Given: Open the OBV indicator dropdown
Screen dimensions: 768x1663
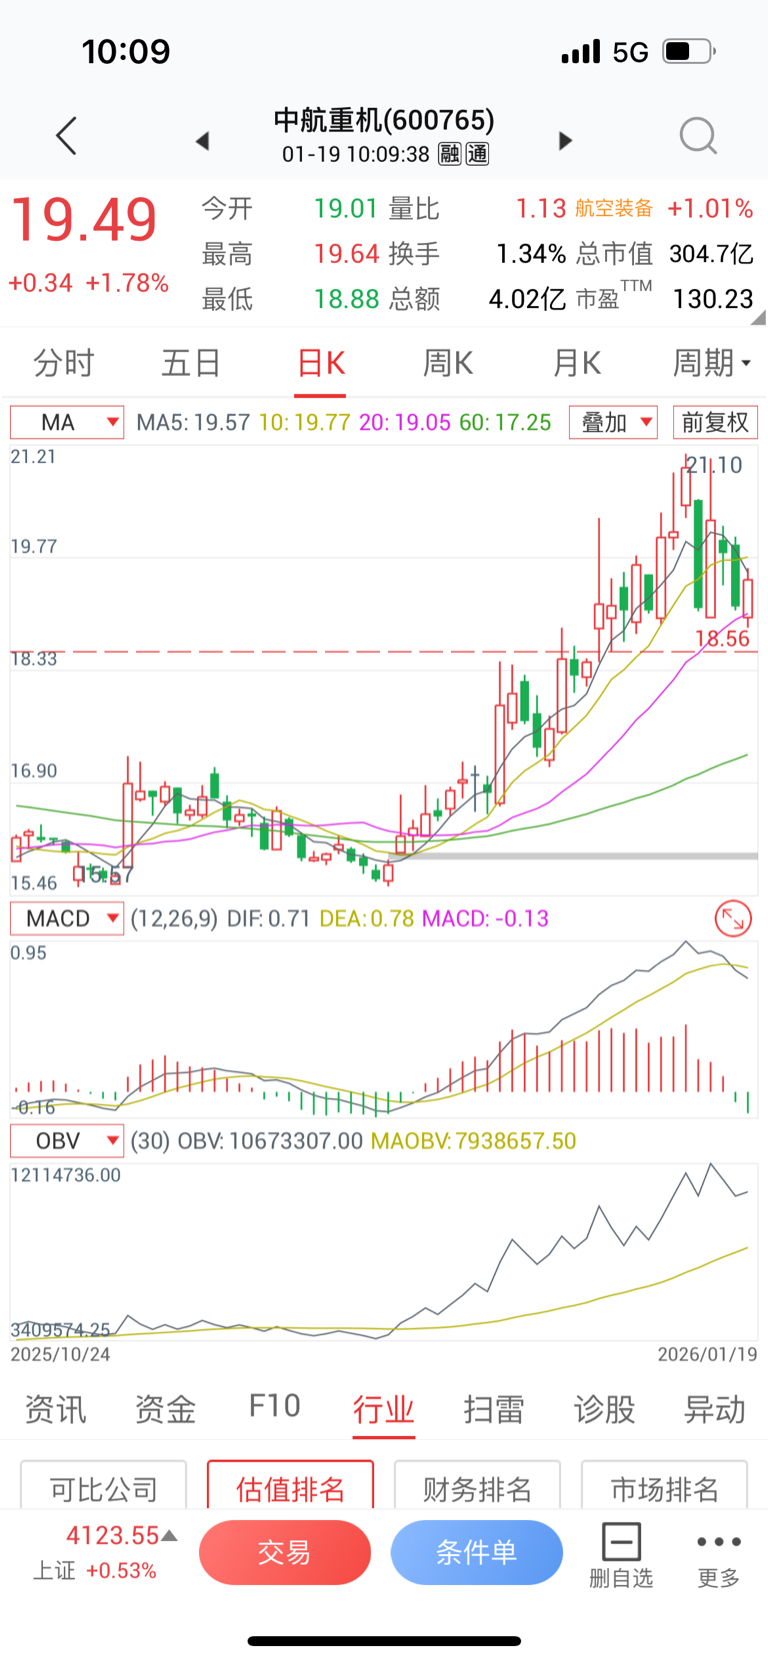Looking at the screenshot, I should coord(67,1140).
